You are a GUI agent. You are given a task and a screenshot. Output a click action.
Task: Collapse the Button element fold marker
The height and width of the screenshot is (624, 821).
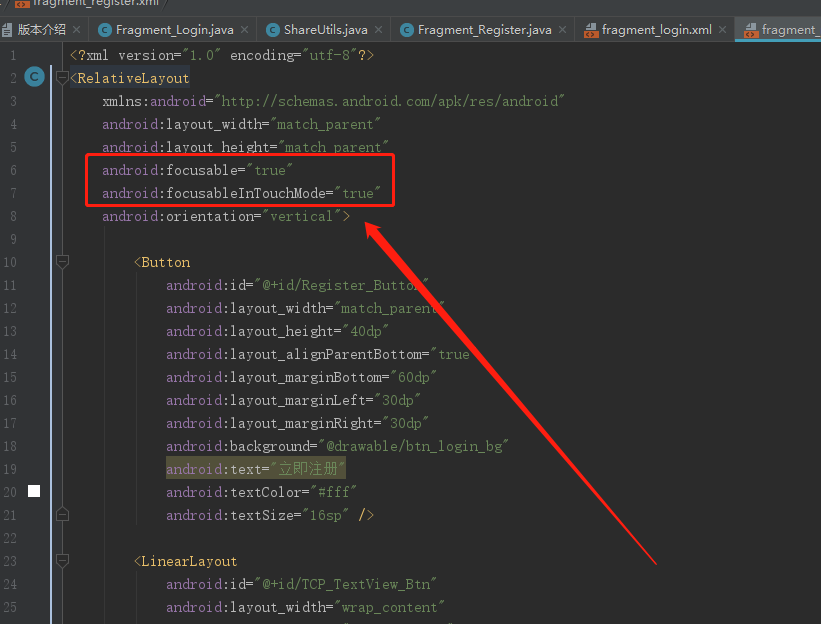coord(62,261)
